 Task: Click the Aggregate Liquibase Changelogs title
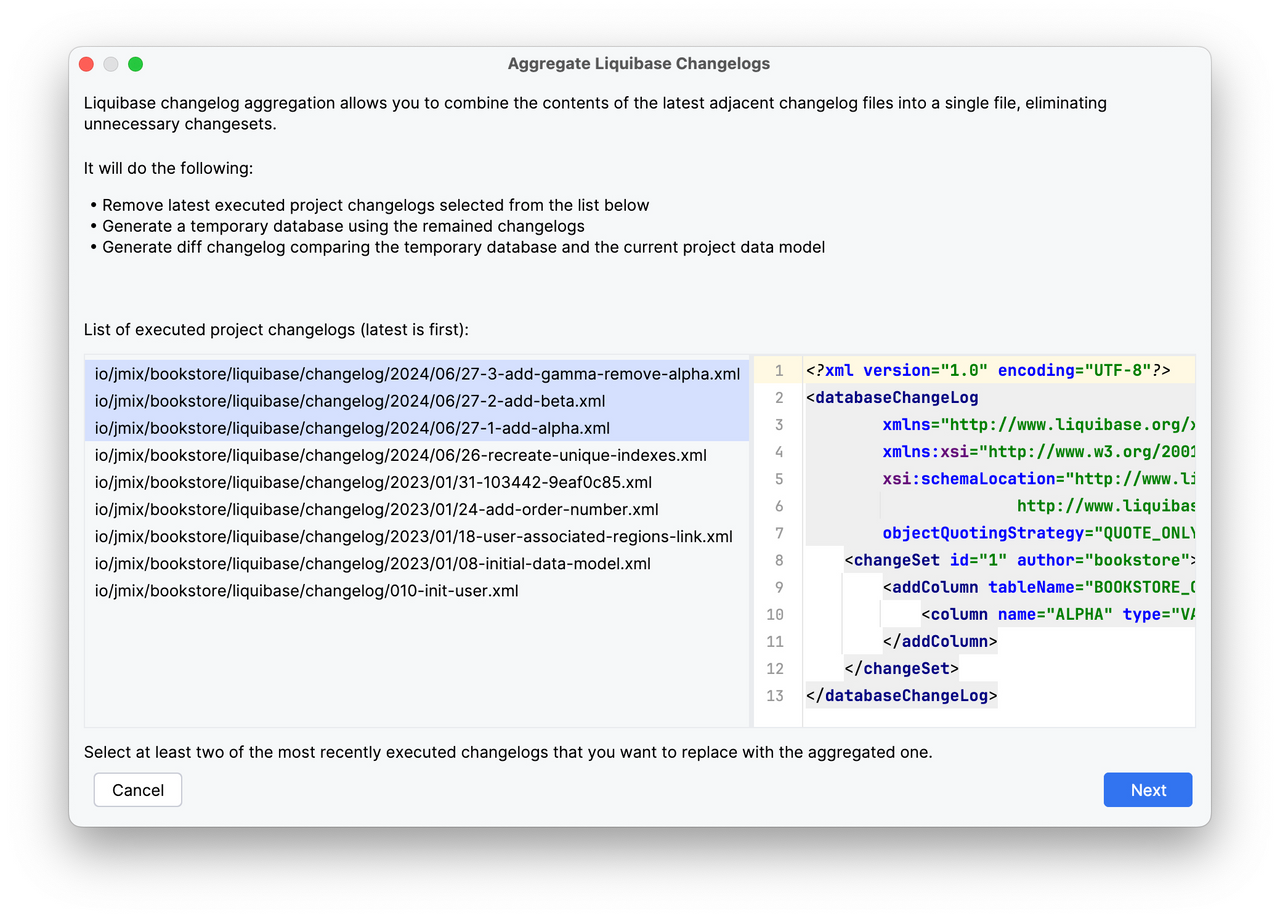point(640,63)
